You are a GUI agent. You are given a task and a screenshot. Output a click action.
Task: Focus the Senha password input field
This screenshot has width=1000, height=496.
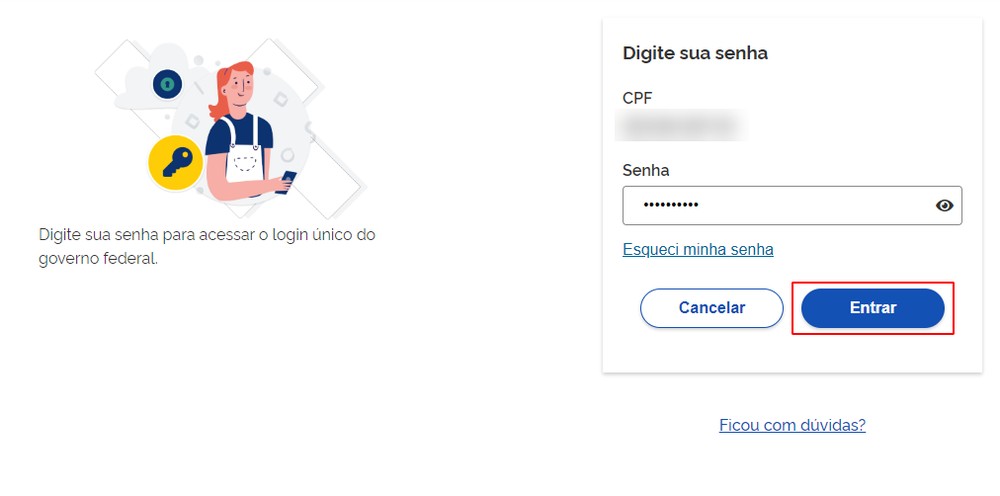click(792, 205)
